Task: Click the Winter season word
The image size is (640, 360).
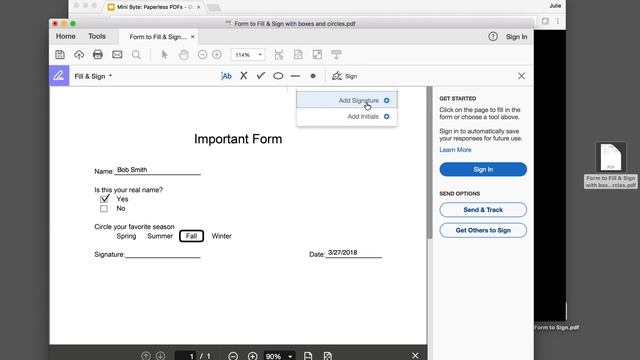Action: [222, 236]
